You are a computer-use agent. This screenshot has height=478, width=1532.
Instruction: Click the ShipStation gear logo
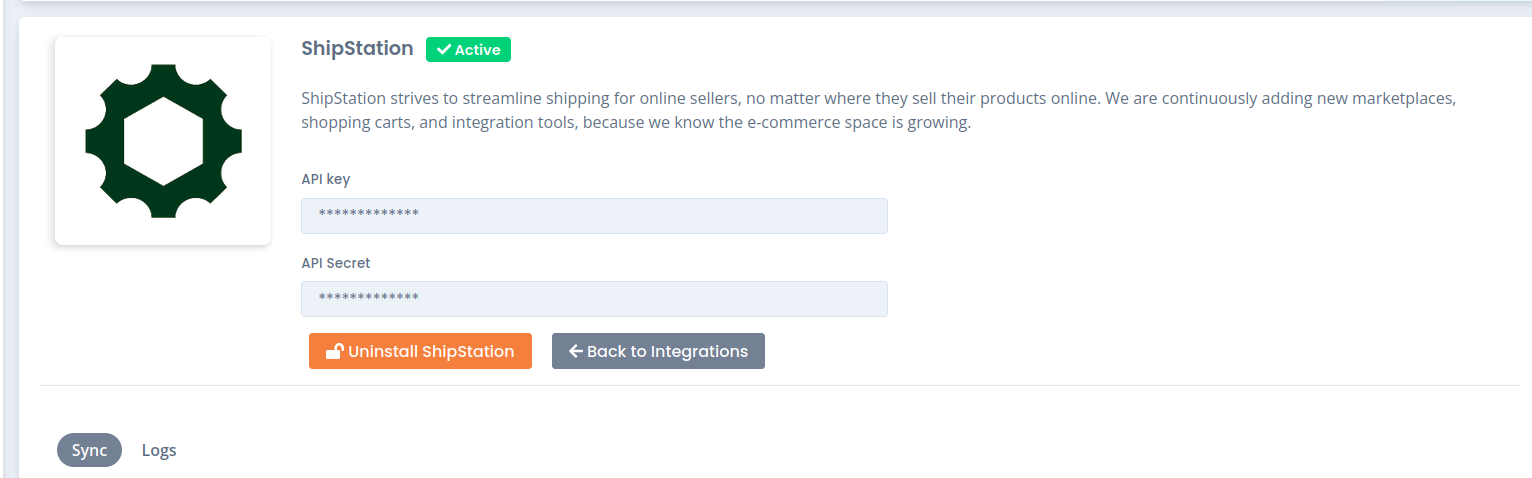coord(163,141)
